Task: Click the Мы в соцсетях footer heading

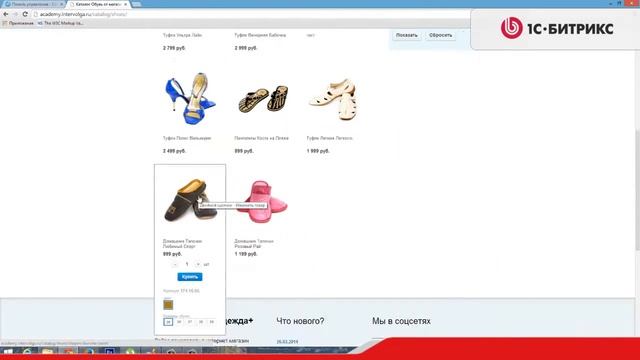Action: 401,321
